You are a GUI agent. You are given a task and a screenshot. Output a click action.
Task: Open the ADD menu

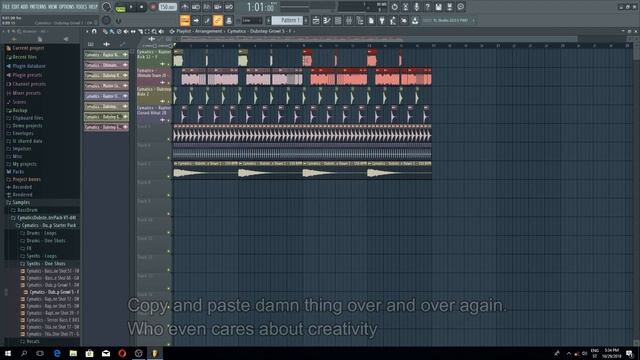[x=24, y=7]
